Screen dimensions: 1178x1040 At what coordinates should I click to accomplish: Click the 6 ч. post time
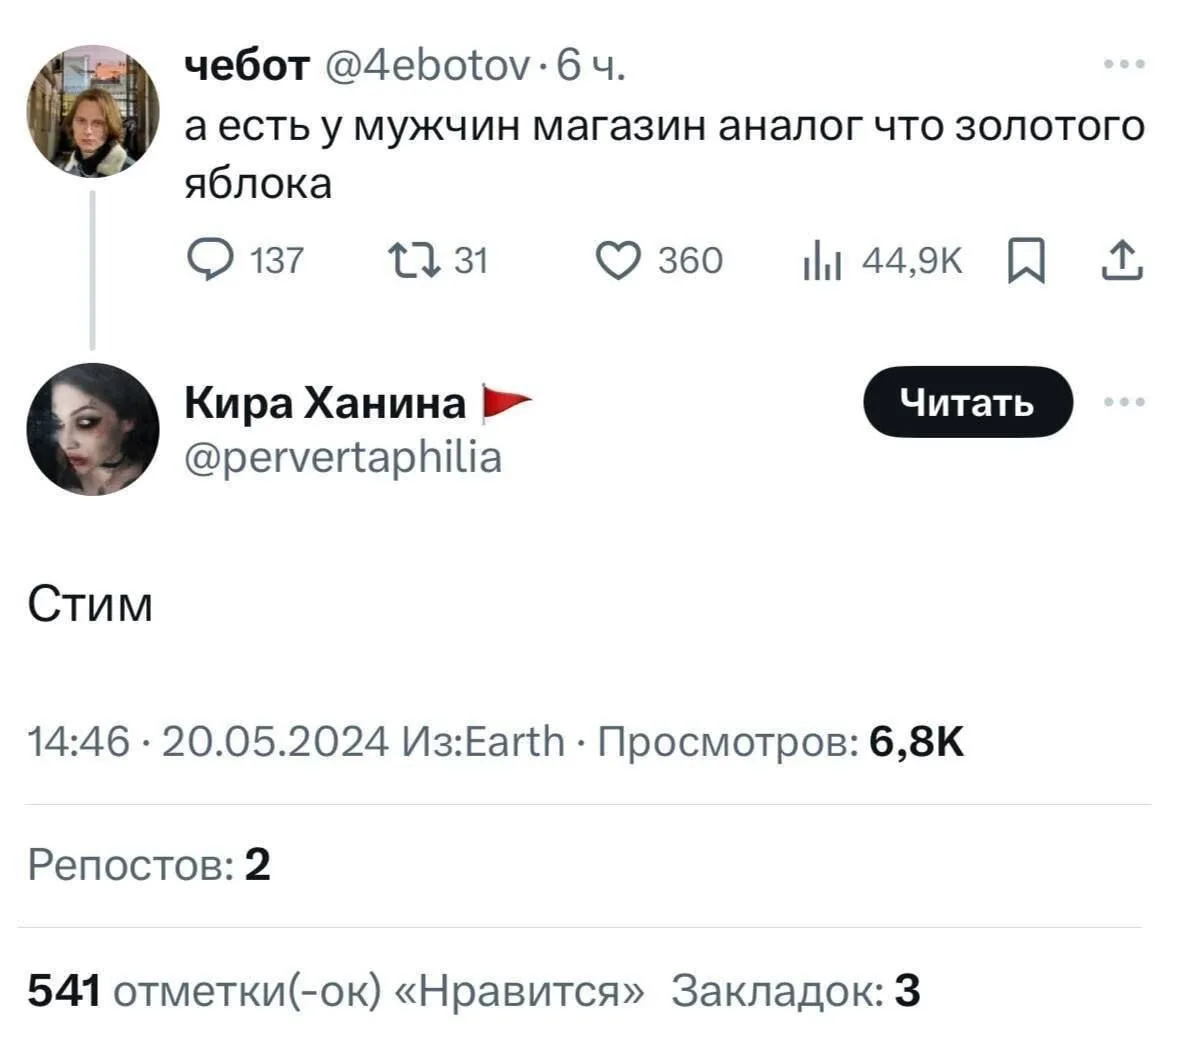pos(591,66)
